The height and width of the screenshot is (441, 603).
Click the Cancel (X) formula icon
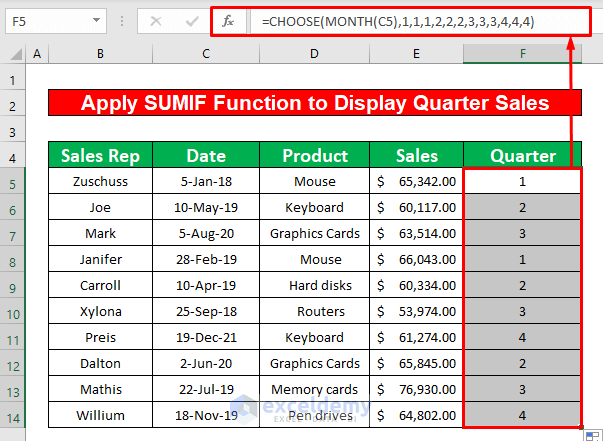pos(154,19)
